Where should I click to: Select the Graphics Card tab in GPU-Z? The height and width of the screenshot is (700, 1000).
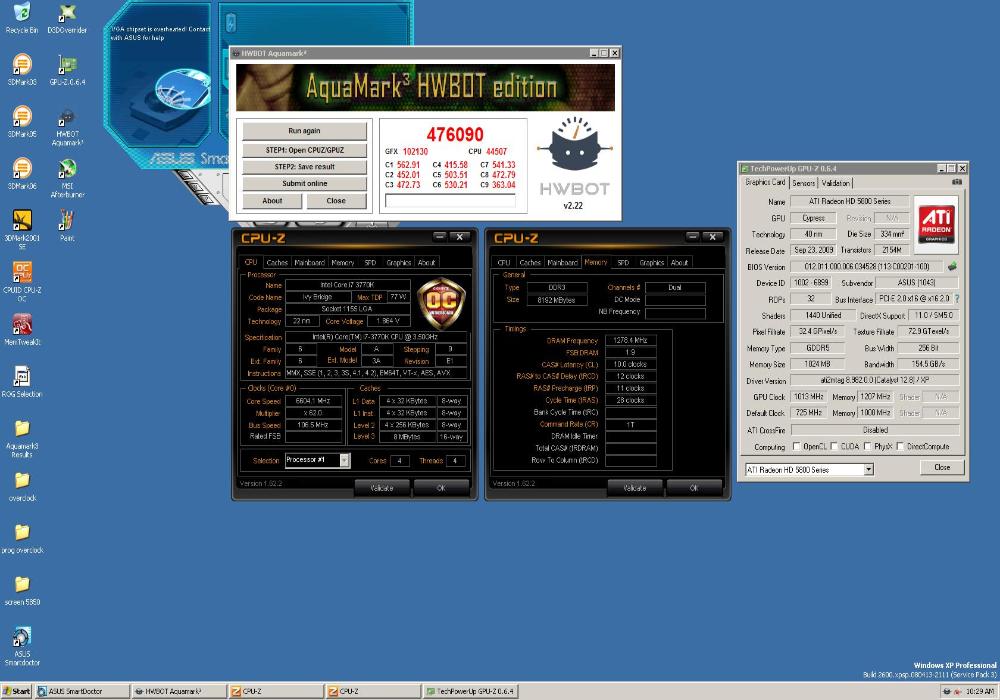[x=765, y=182]
